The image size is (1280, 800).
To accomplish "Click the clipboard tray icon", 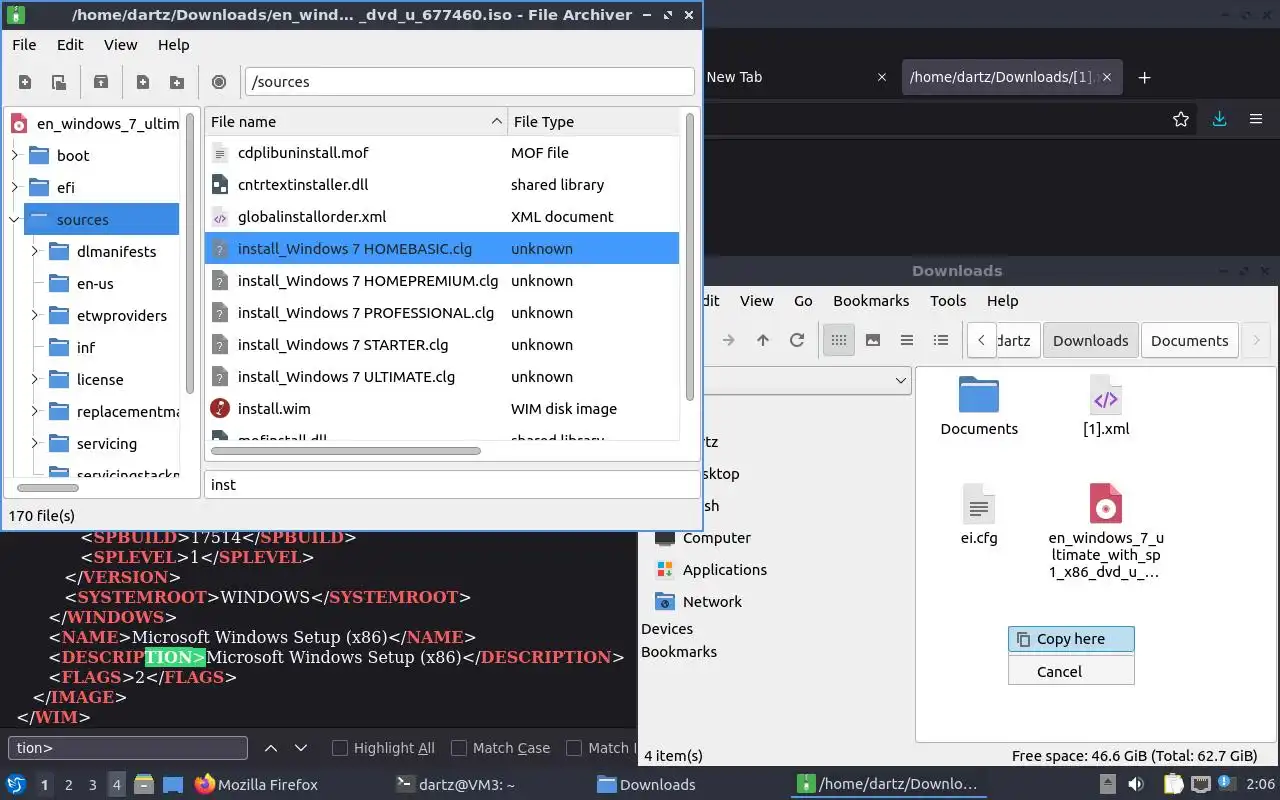I will pyautogui.click(x=1172, y=784).
